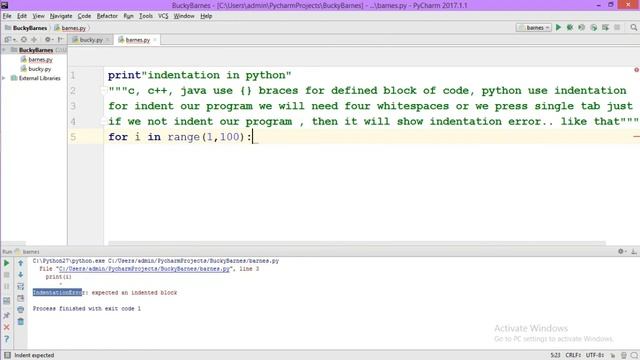Open the File menu
The height and width of the screenshot is (360, 640).
(7, 16)
